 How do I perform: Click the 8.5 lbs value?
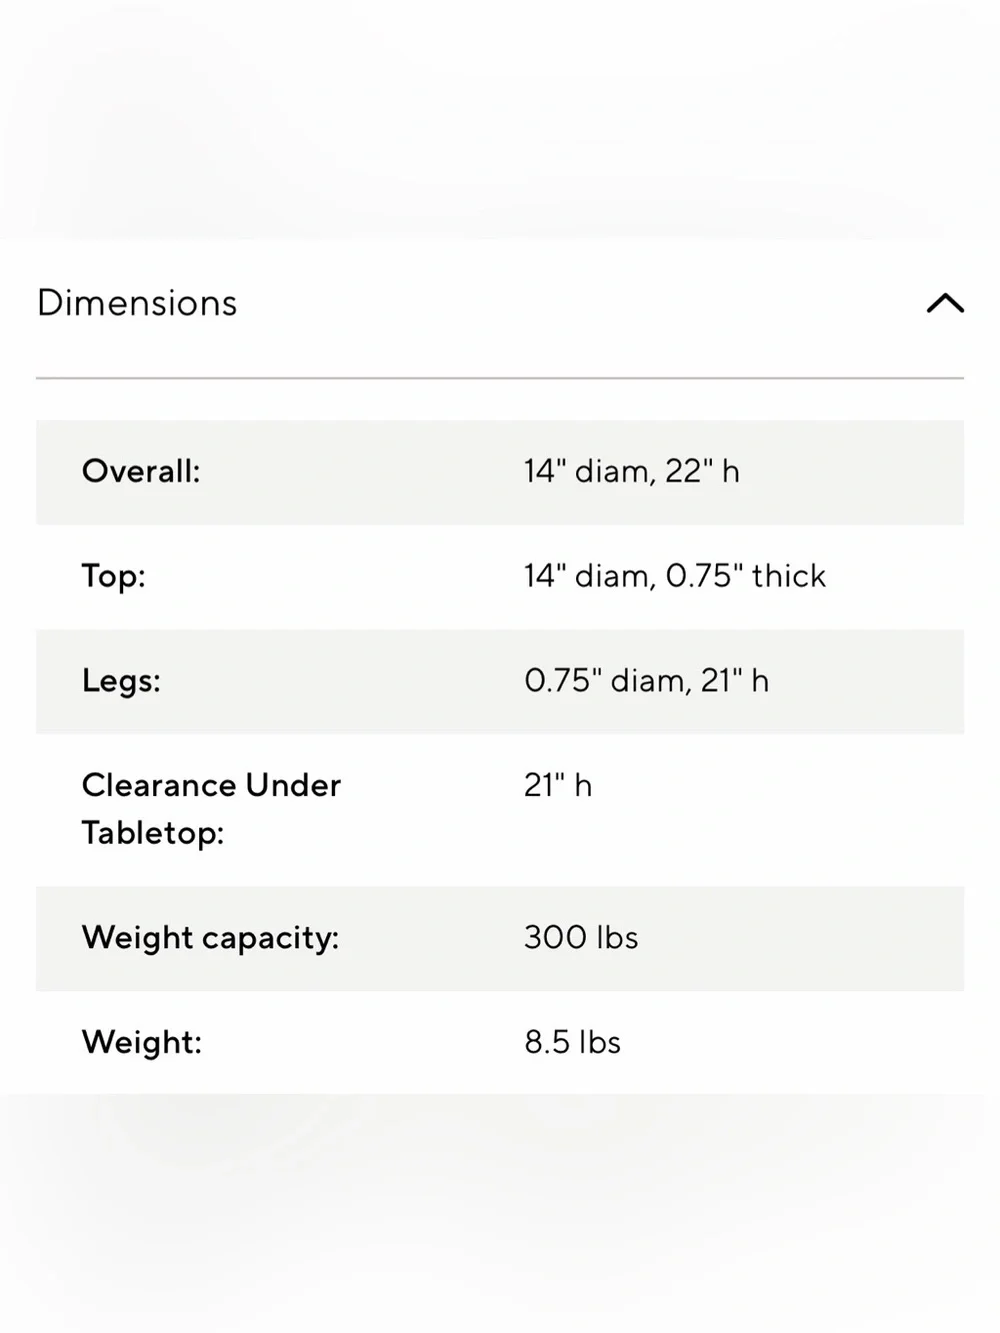click(572, 1043)
